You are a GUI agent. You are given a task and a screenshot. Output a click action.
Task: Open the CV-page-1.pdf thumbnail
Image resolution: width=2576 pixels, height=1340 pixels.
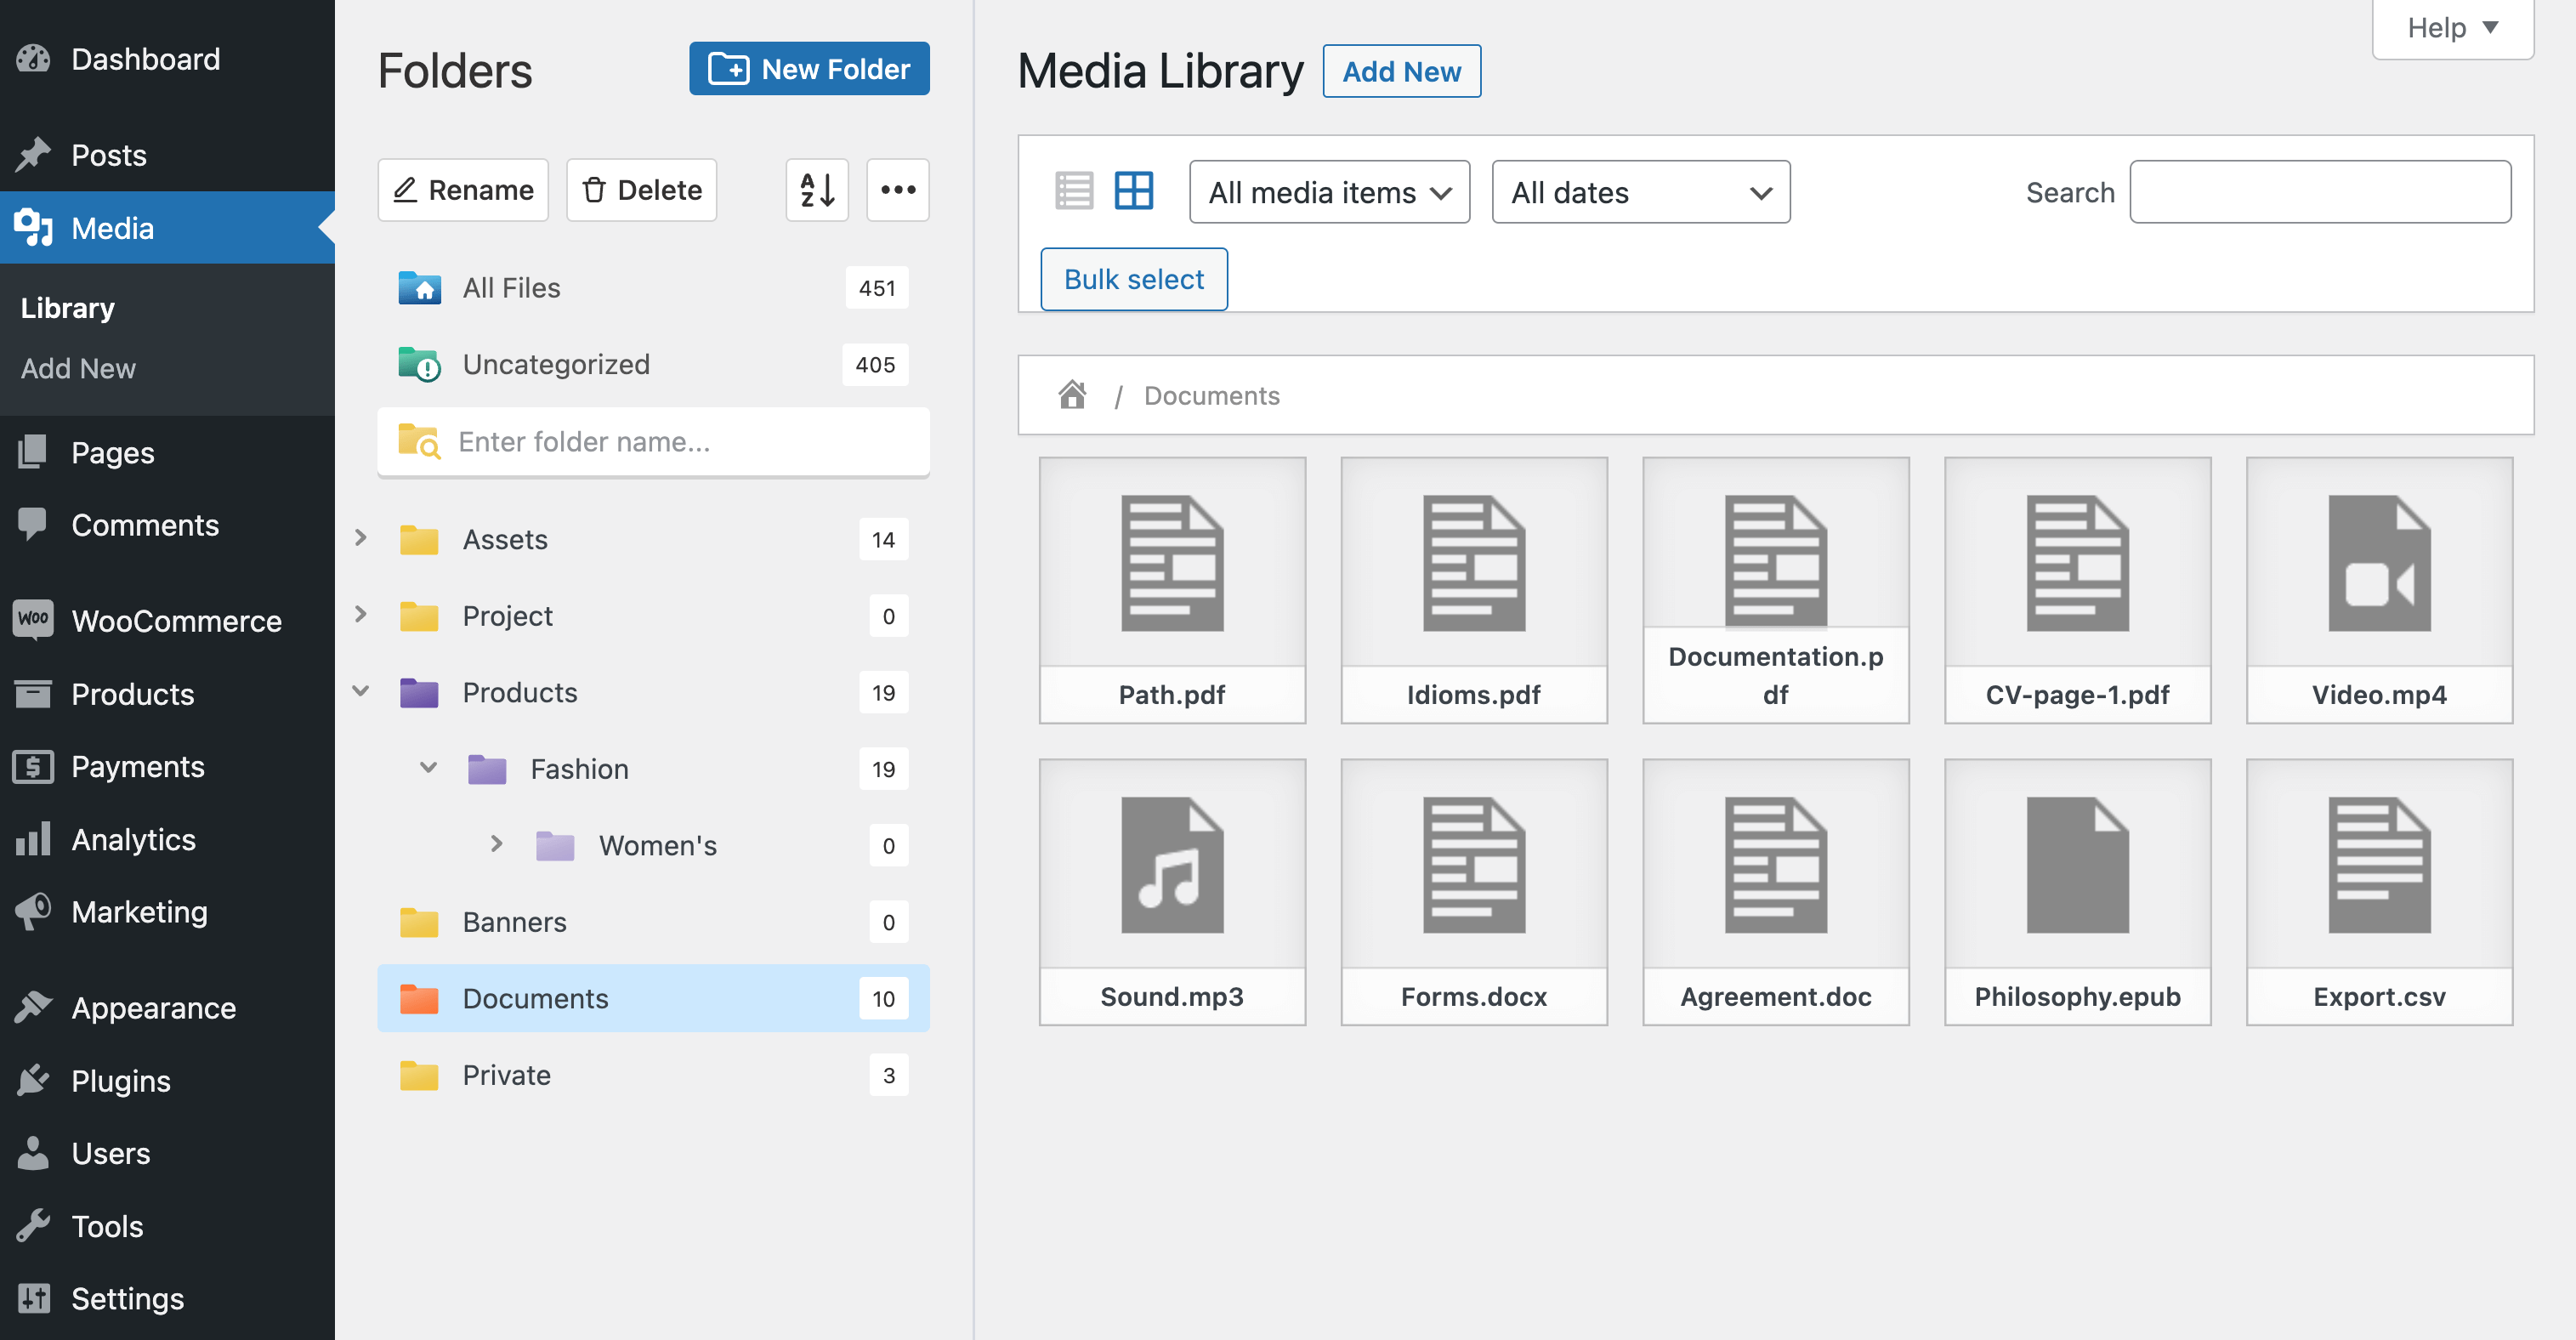2077,590
